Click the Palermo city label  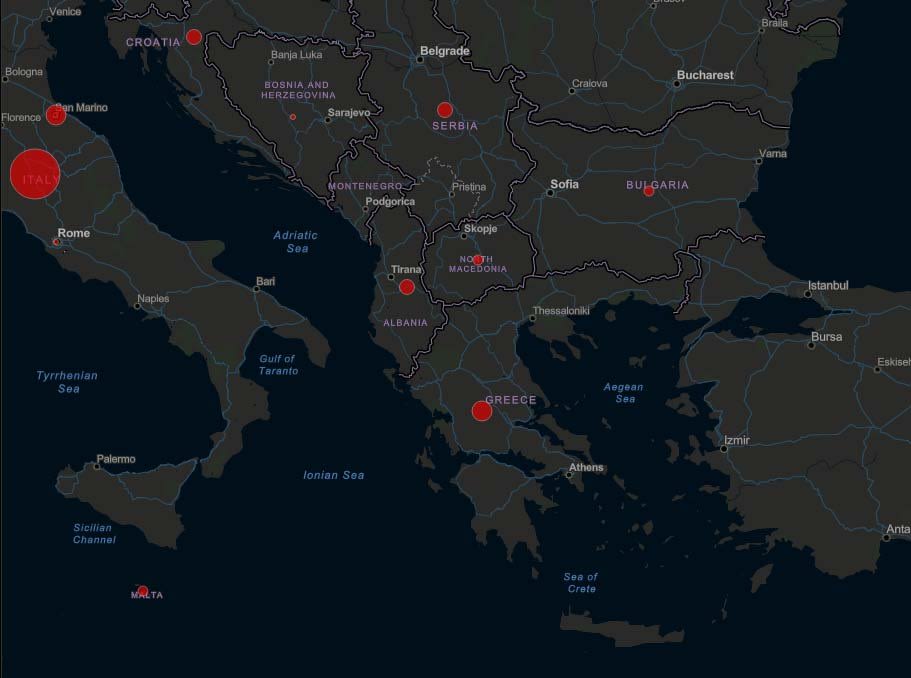115,459
